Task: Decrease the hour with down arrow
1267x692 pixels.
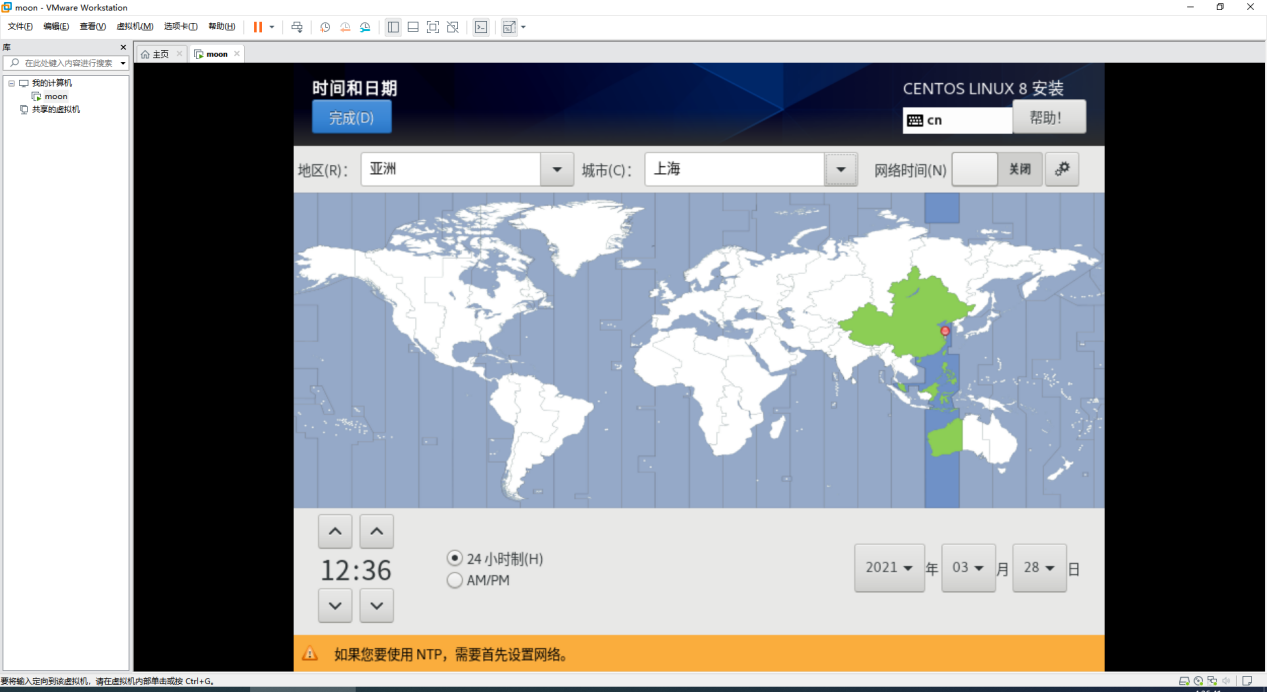Action: coord(335,605)
